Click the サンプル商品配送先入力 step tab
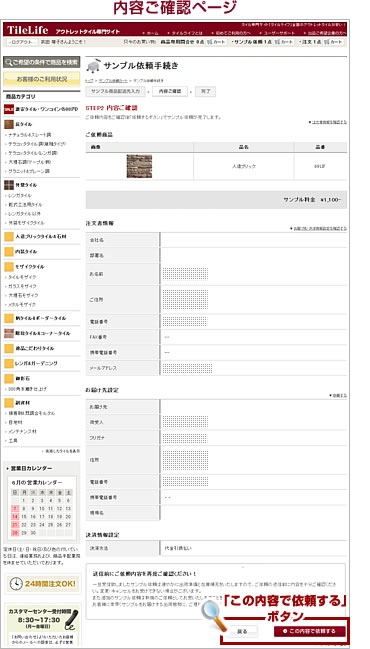The width and height of the screenshot is (370, 649). pos(115,91)
